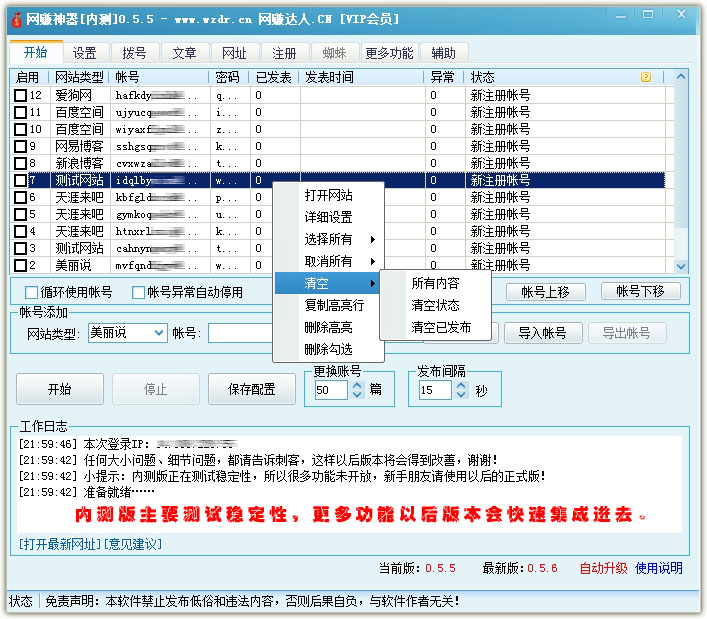The width and height of the screenshot is (707, 619).
Task: Tick the checkbox for row 9 网易博客
Action: click(20, 146)
